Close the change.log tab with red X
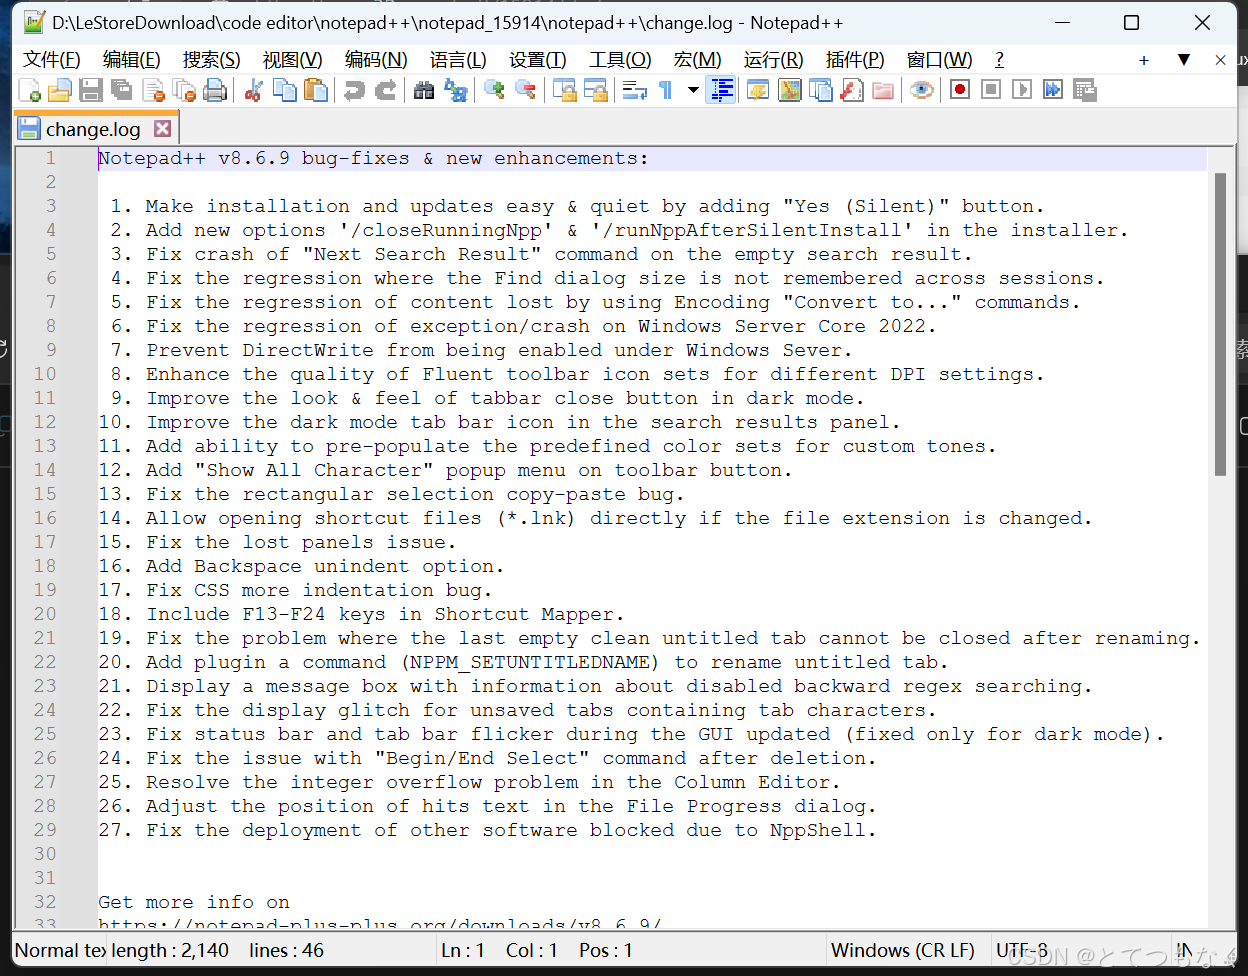Screen dimensions: 1248x976 (162, 129)
